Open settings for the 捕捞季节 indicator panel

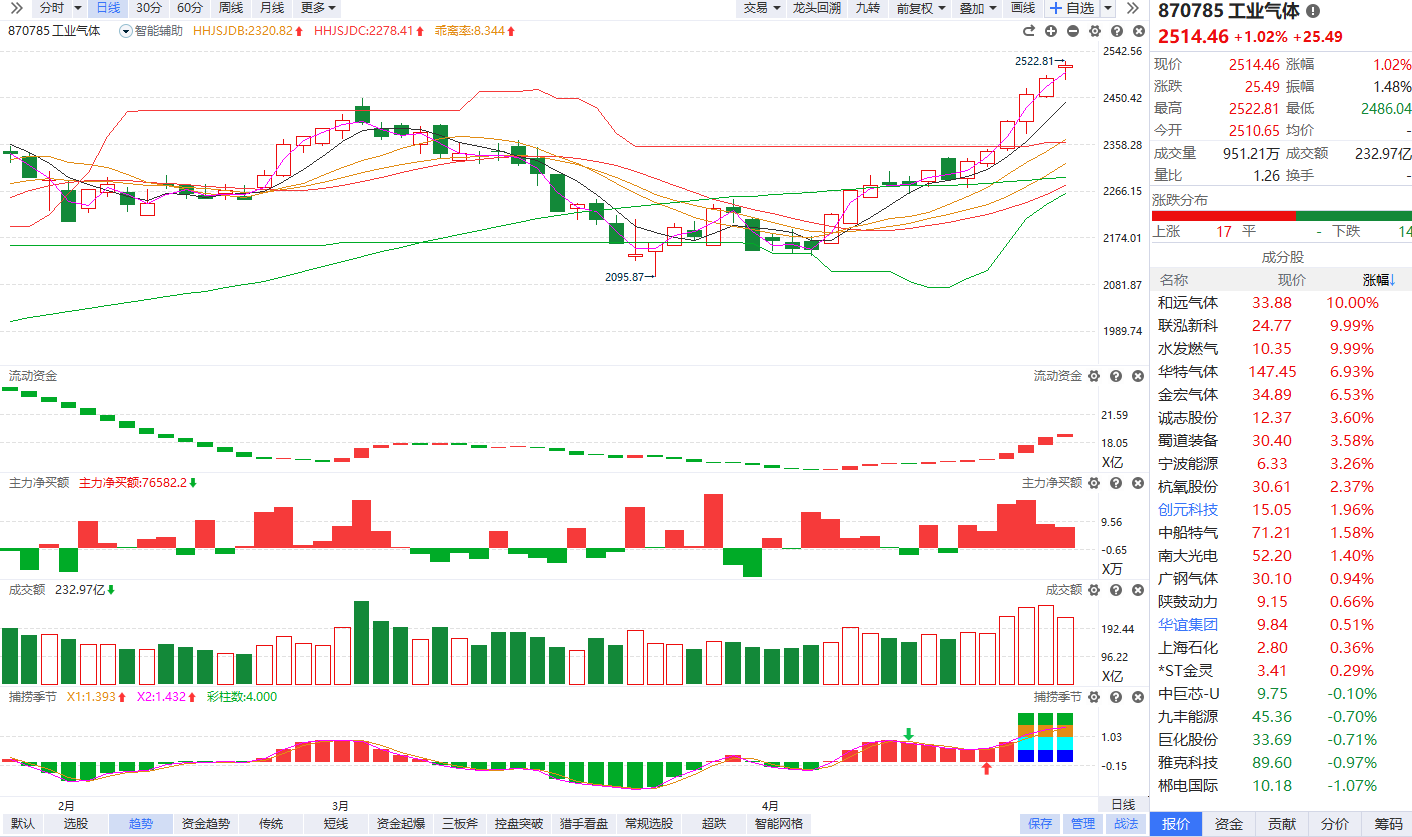[x=1093, y=697]
